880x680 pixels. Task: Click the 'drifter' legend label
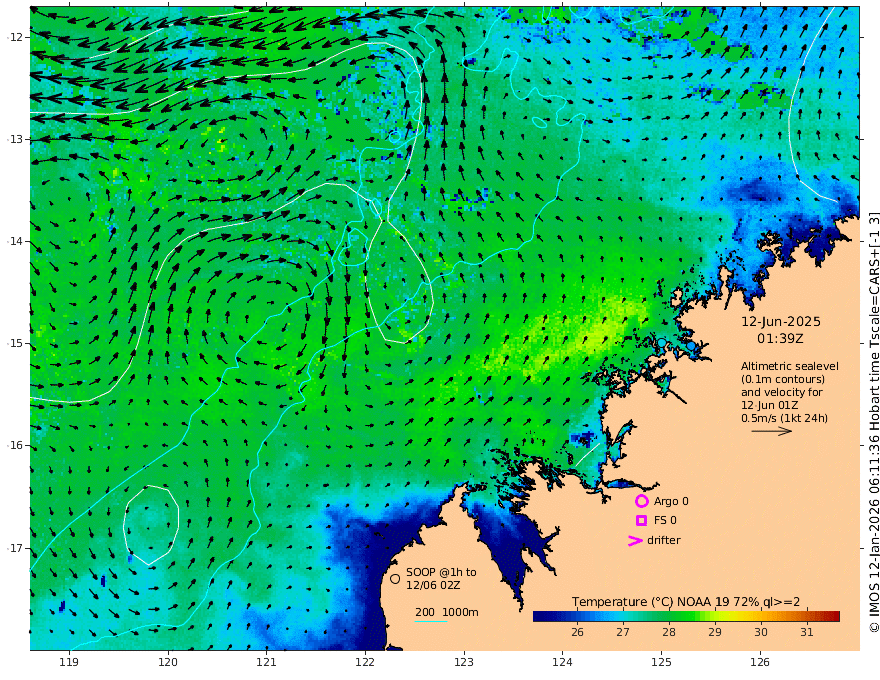pyautogui.click(x=663, y=540)
